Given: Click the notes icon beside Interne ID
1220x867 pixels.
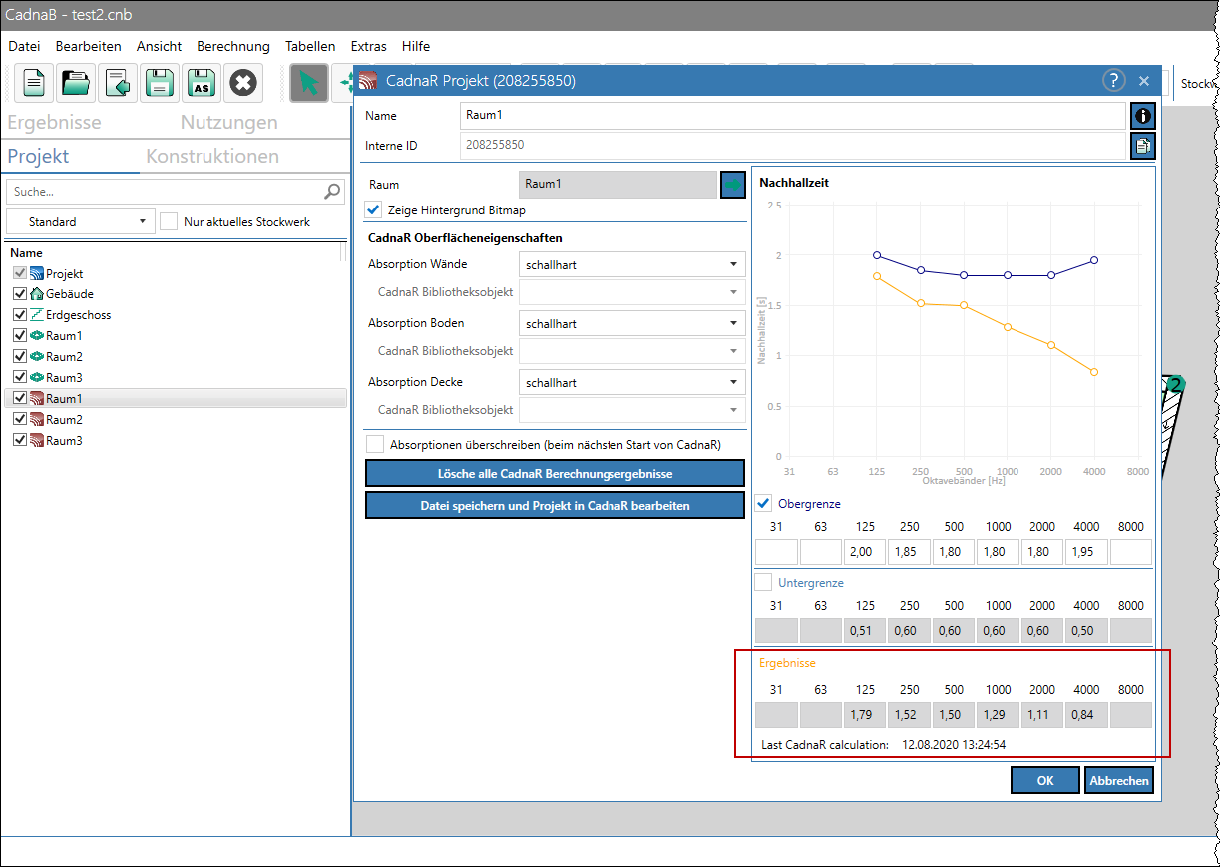Looking at the screenshot, I should 1143,146.
